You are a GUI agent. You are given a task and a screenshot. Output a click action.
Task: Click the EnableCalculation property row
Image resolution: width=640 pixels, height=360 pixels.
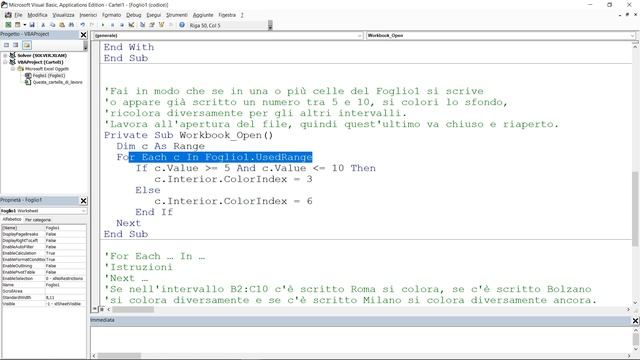[44, 253]
